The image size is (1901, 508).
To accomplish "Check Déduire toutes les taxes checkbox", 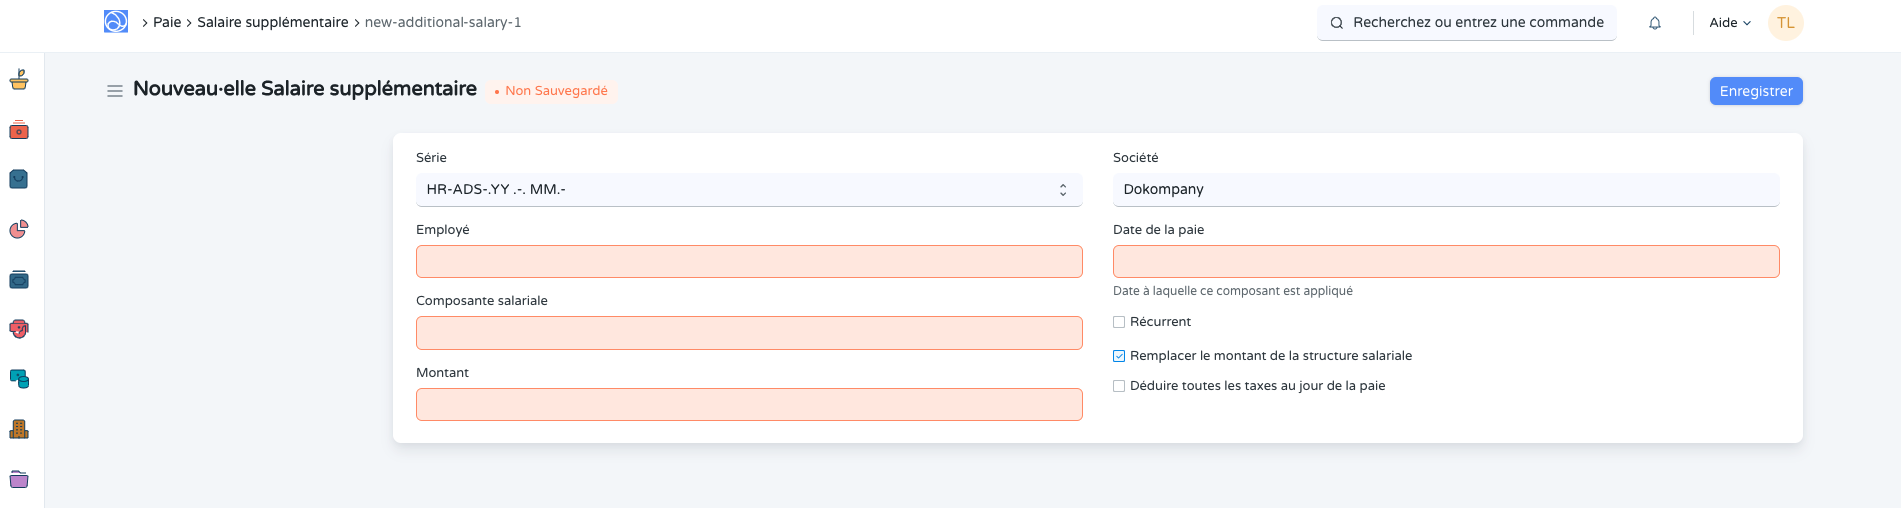I will point(1119,386).
